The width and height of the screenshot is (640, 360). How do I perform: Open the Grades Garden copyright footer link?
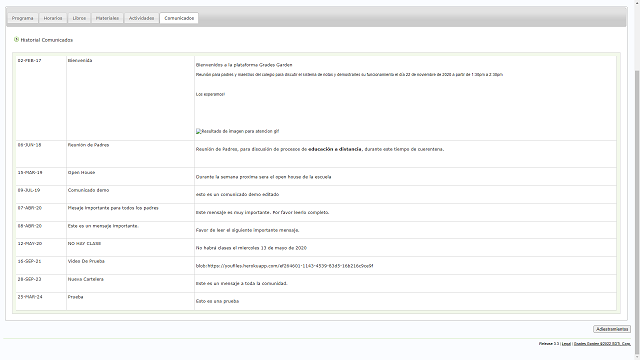(602, 344)
